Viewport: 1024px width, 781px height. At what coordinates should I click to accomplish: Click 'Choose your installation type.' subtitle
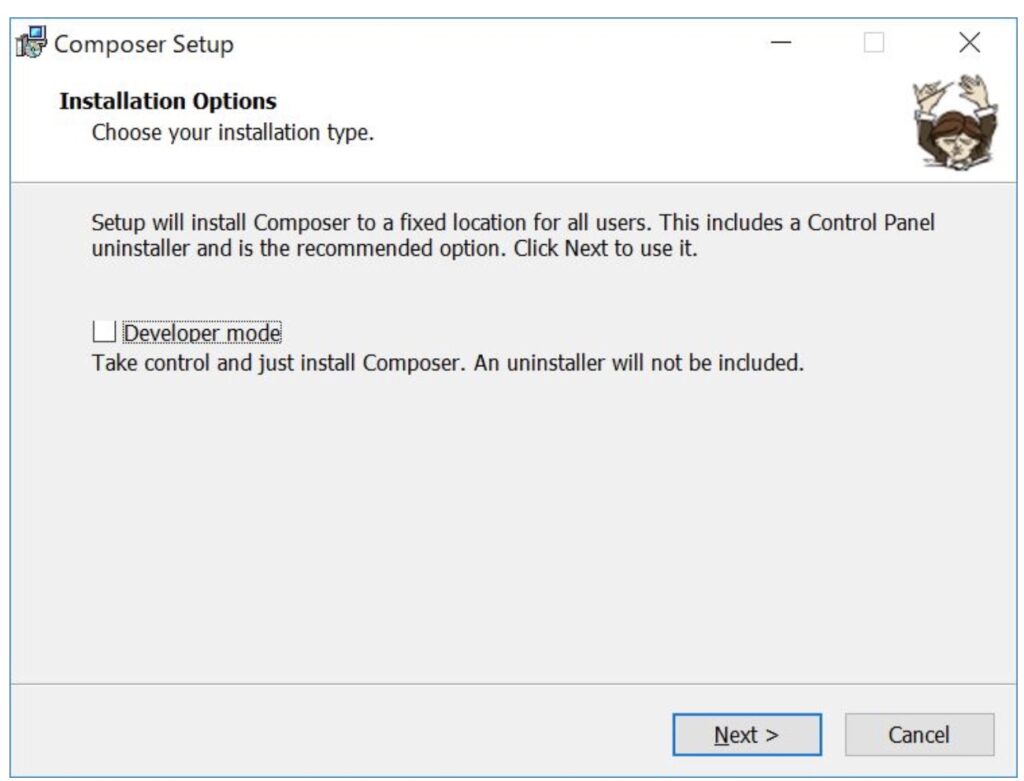(x=233, y=132)
